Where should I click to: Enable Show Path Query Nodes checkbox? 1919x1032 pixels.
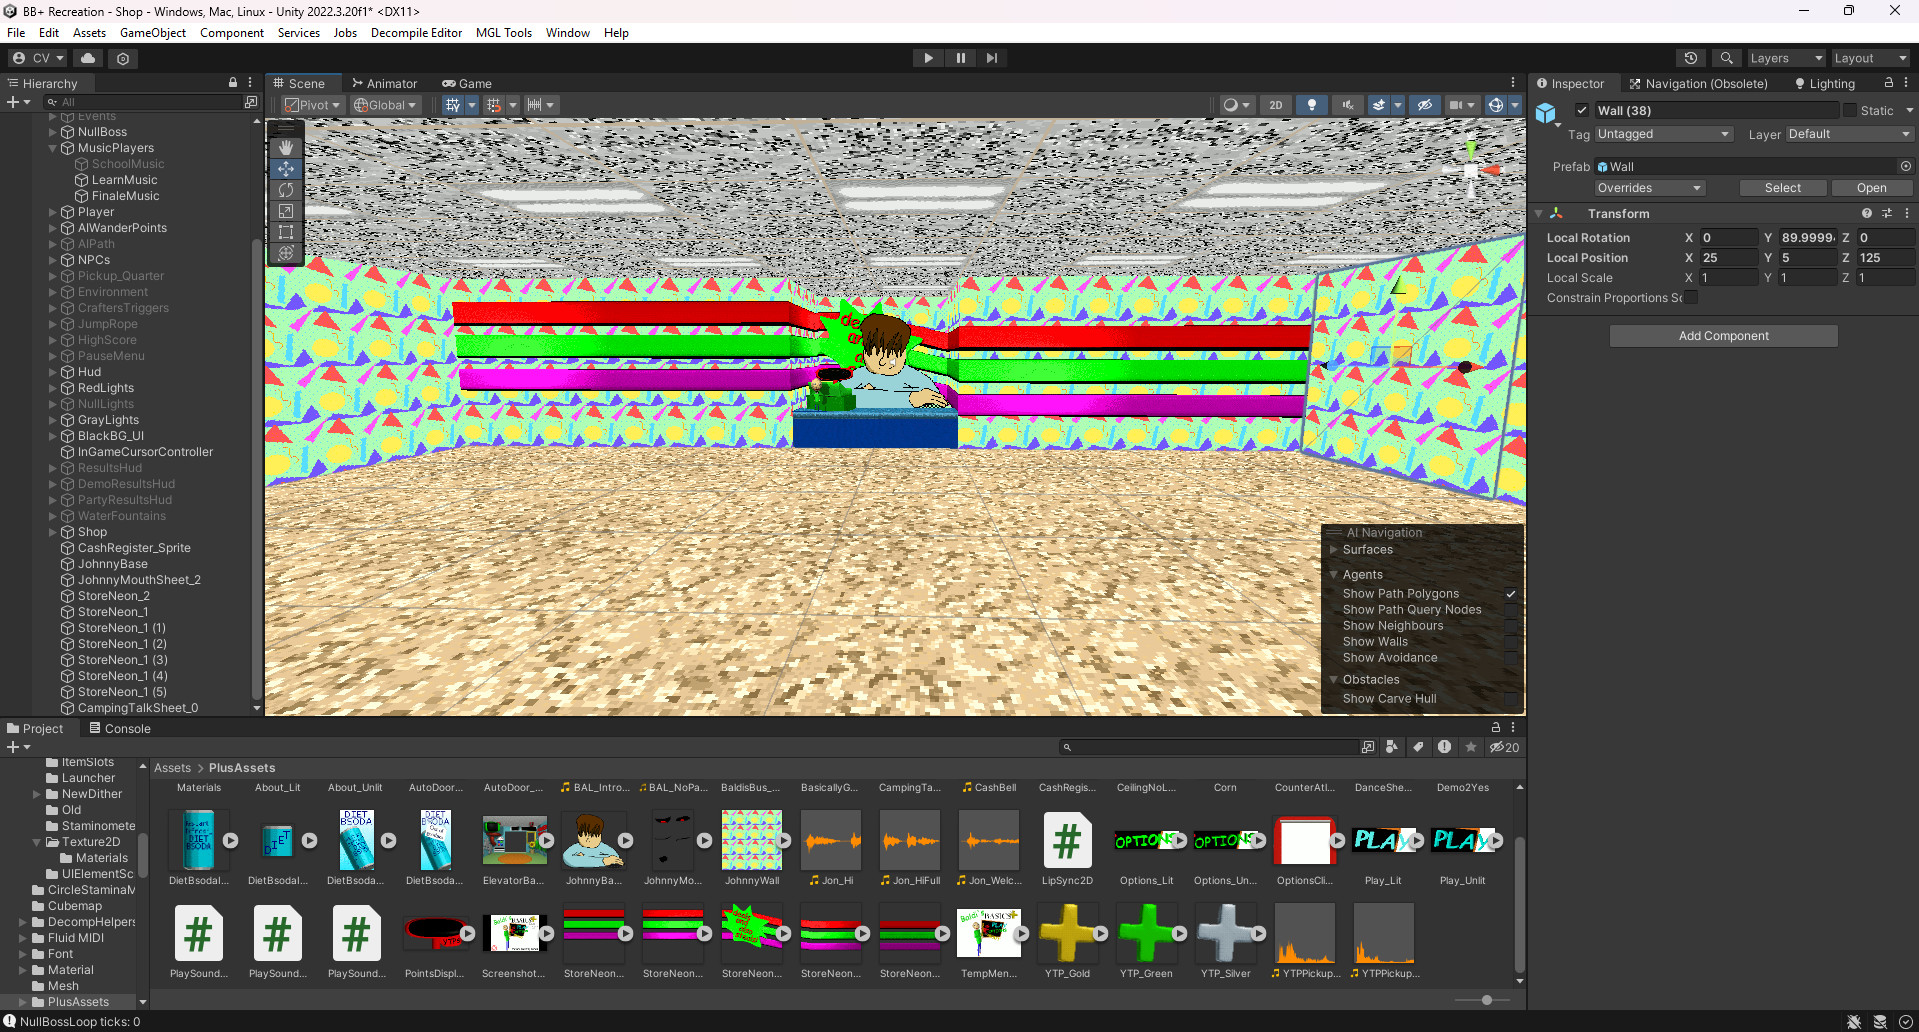1511,610
